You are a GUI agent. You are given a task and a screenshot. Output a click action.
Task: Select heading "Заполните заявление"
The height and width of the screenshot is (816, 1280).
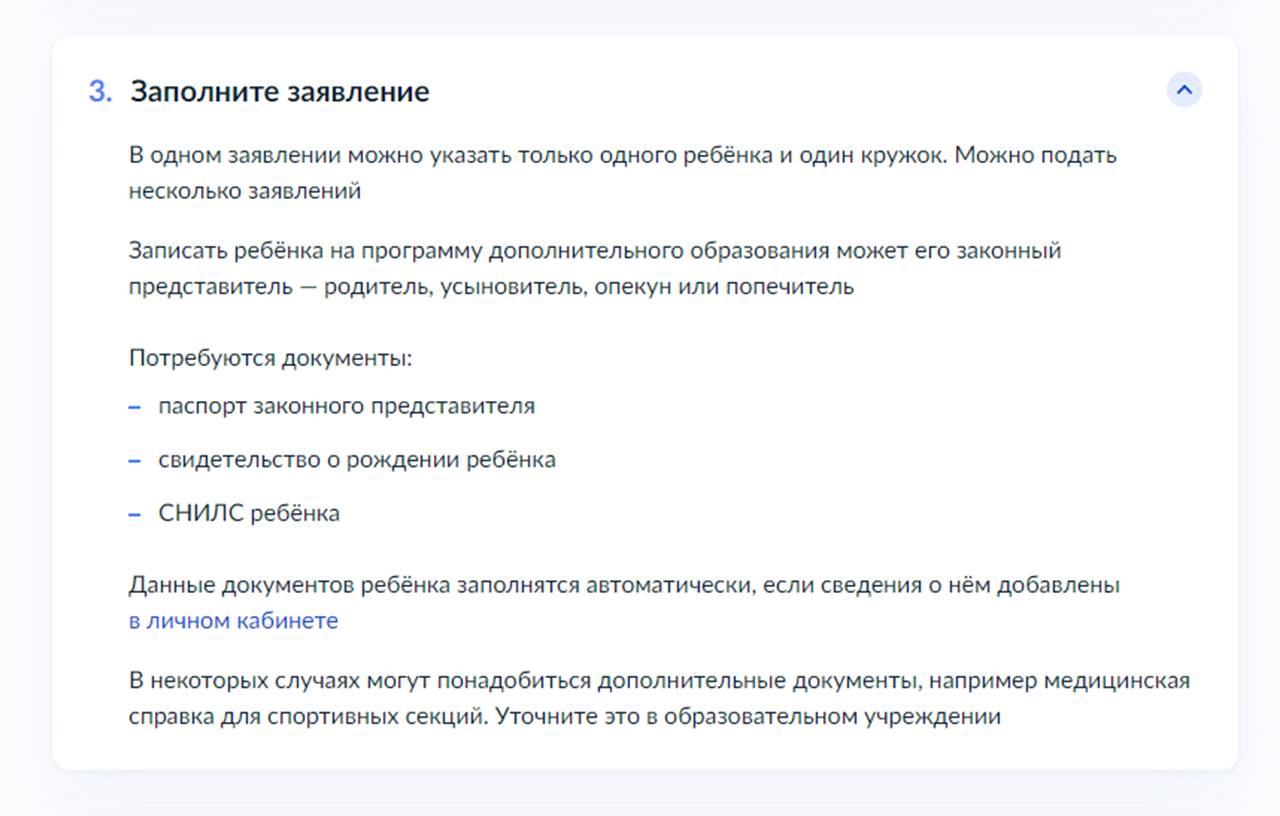[x=280, y=90]
